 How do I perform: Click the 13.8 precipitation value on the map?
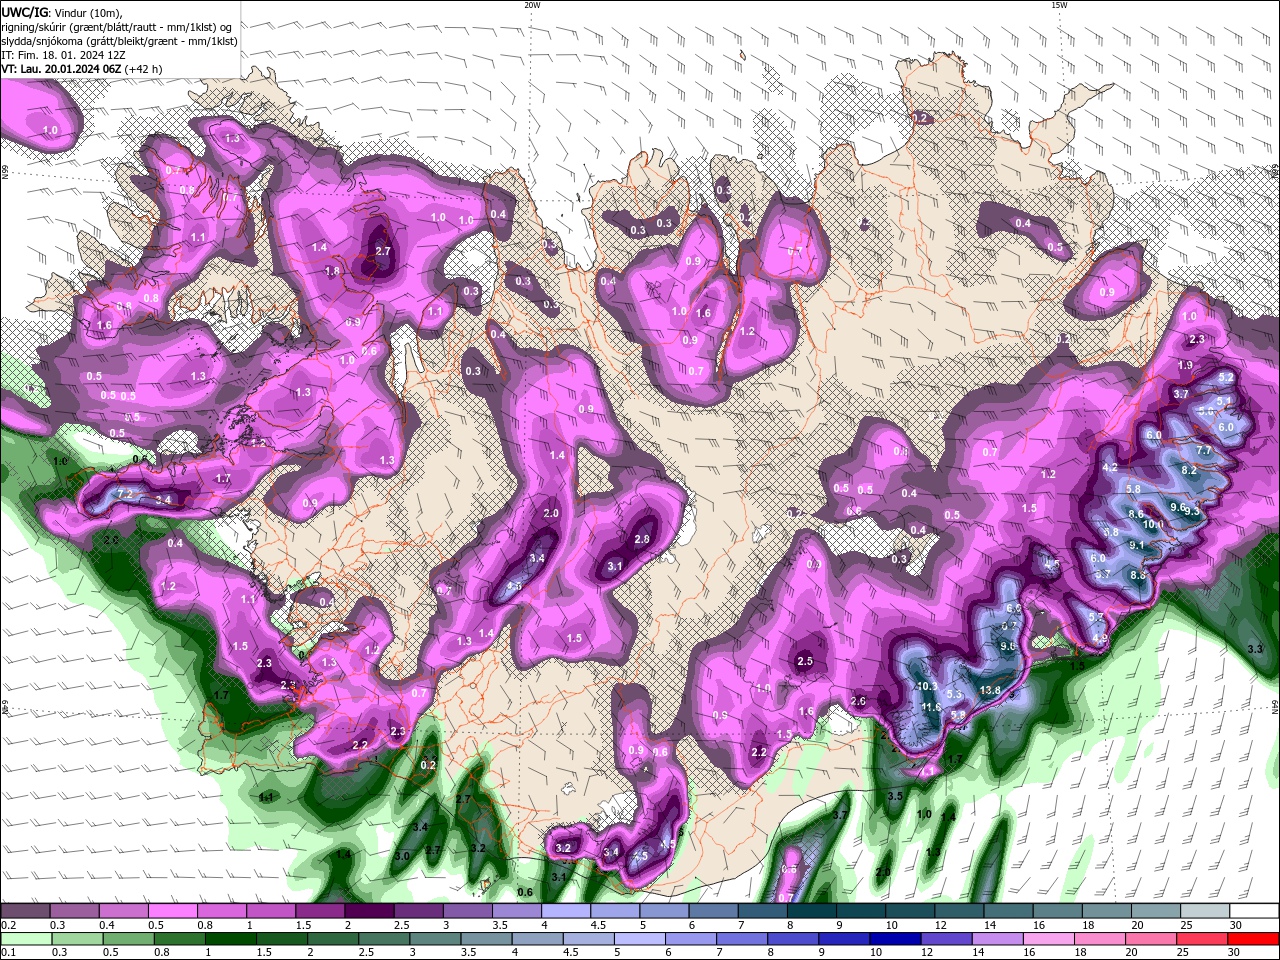tap(990, 690)
